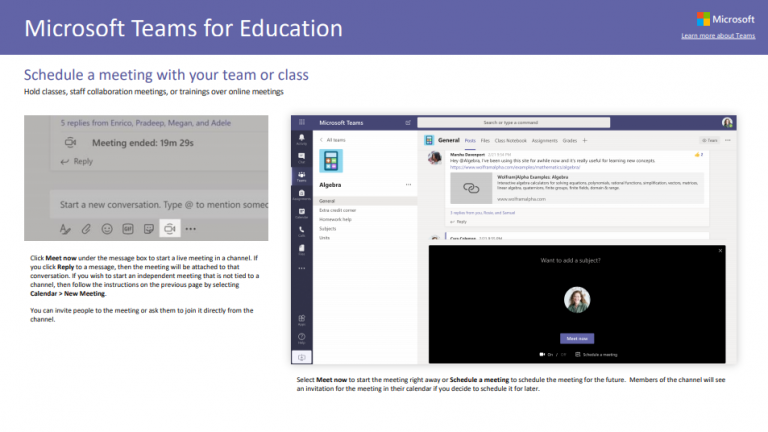Open the app launcher waffle icon
768x432 pixels.
click(302, 122)
